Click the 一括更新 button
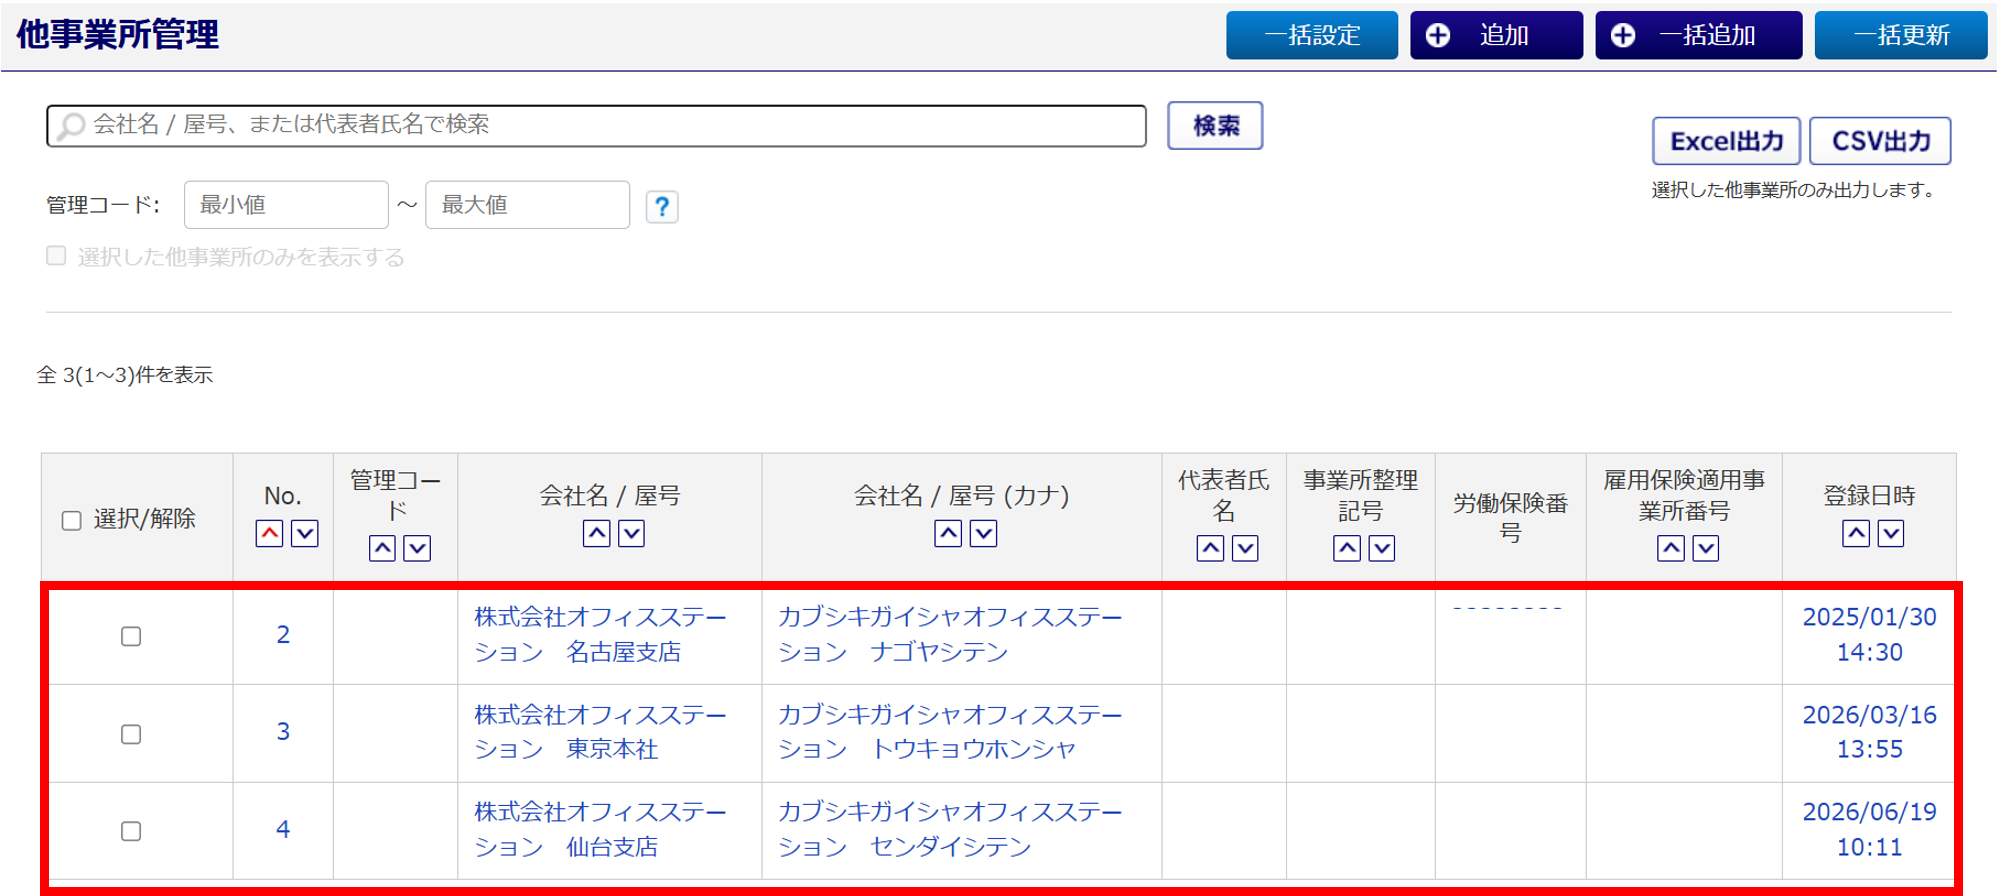The width and height of the screenshot is (2000, 896). click(x=1901, y=35)
